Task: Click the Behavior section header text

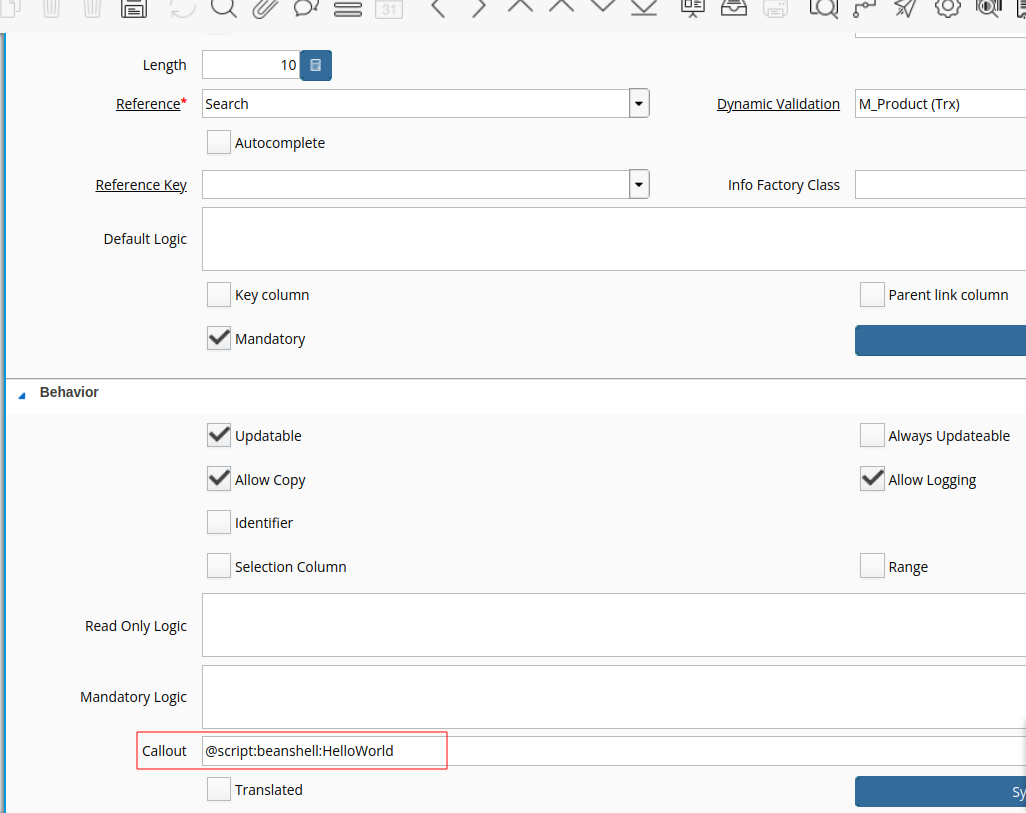Action: (x=69, y=392)
